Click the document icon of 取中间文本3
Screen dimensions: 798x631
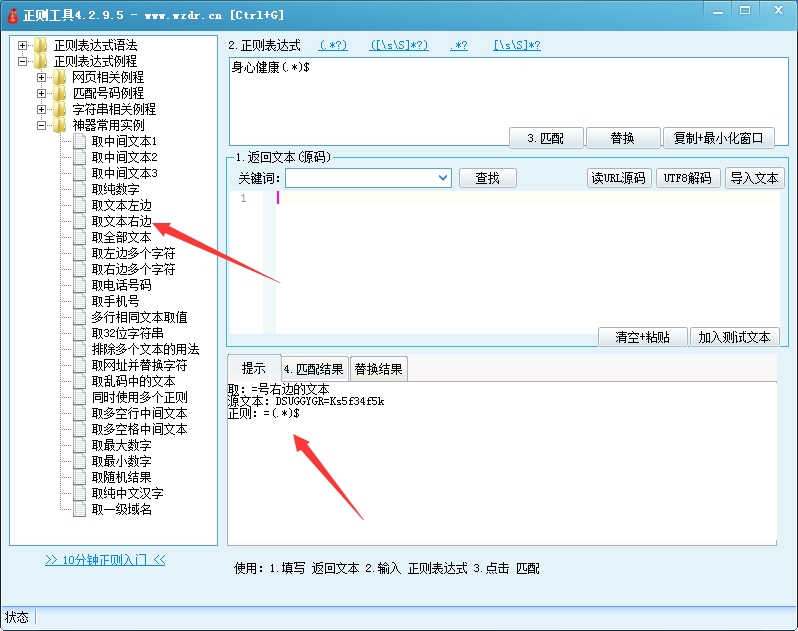79,173
